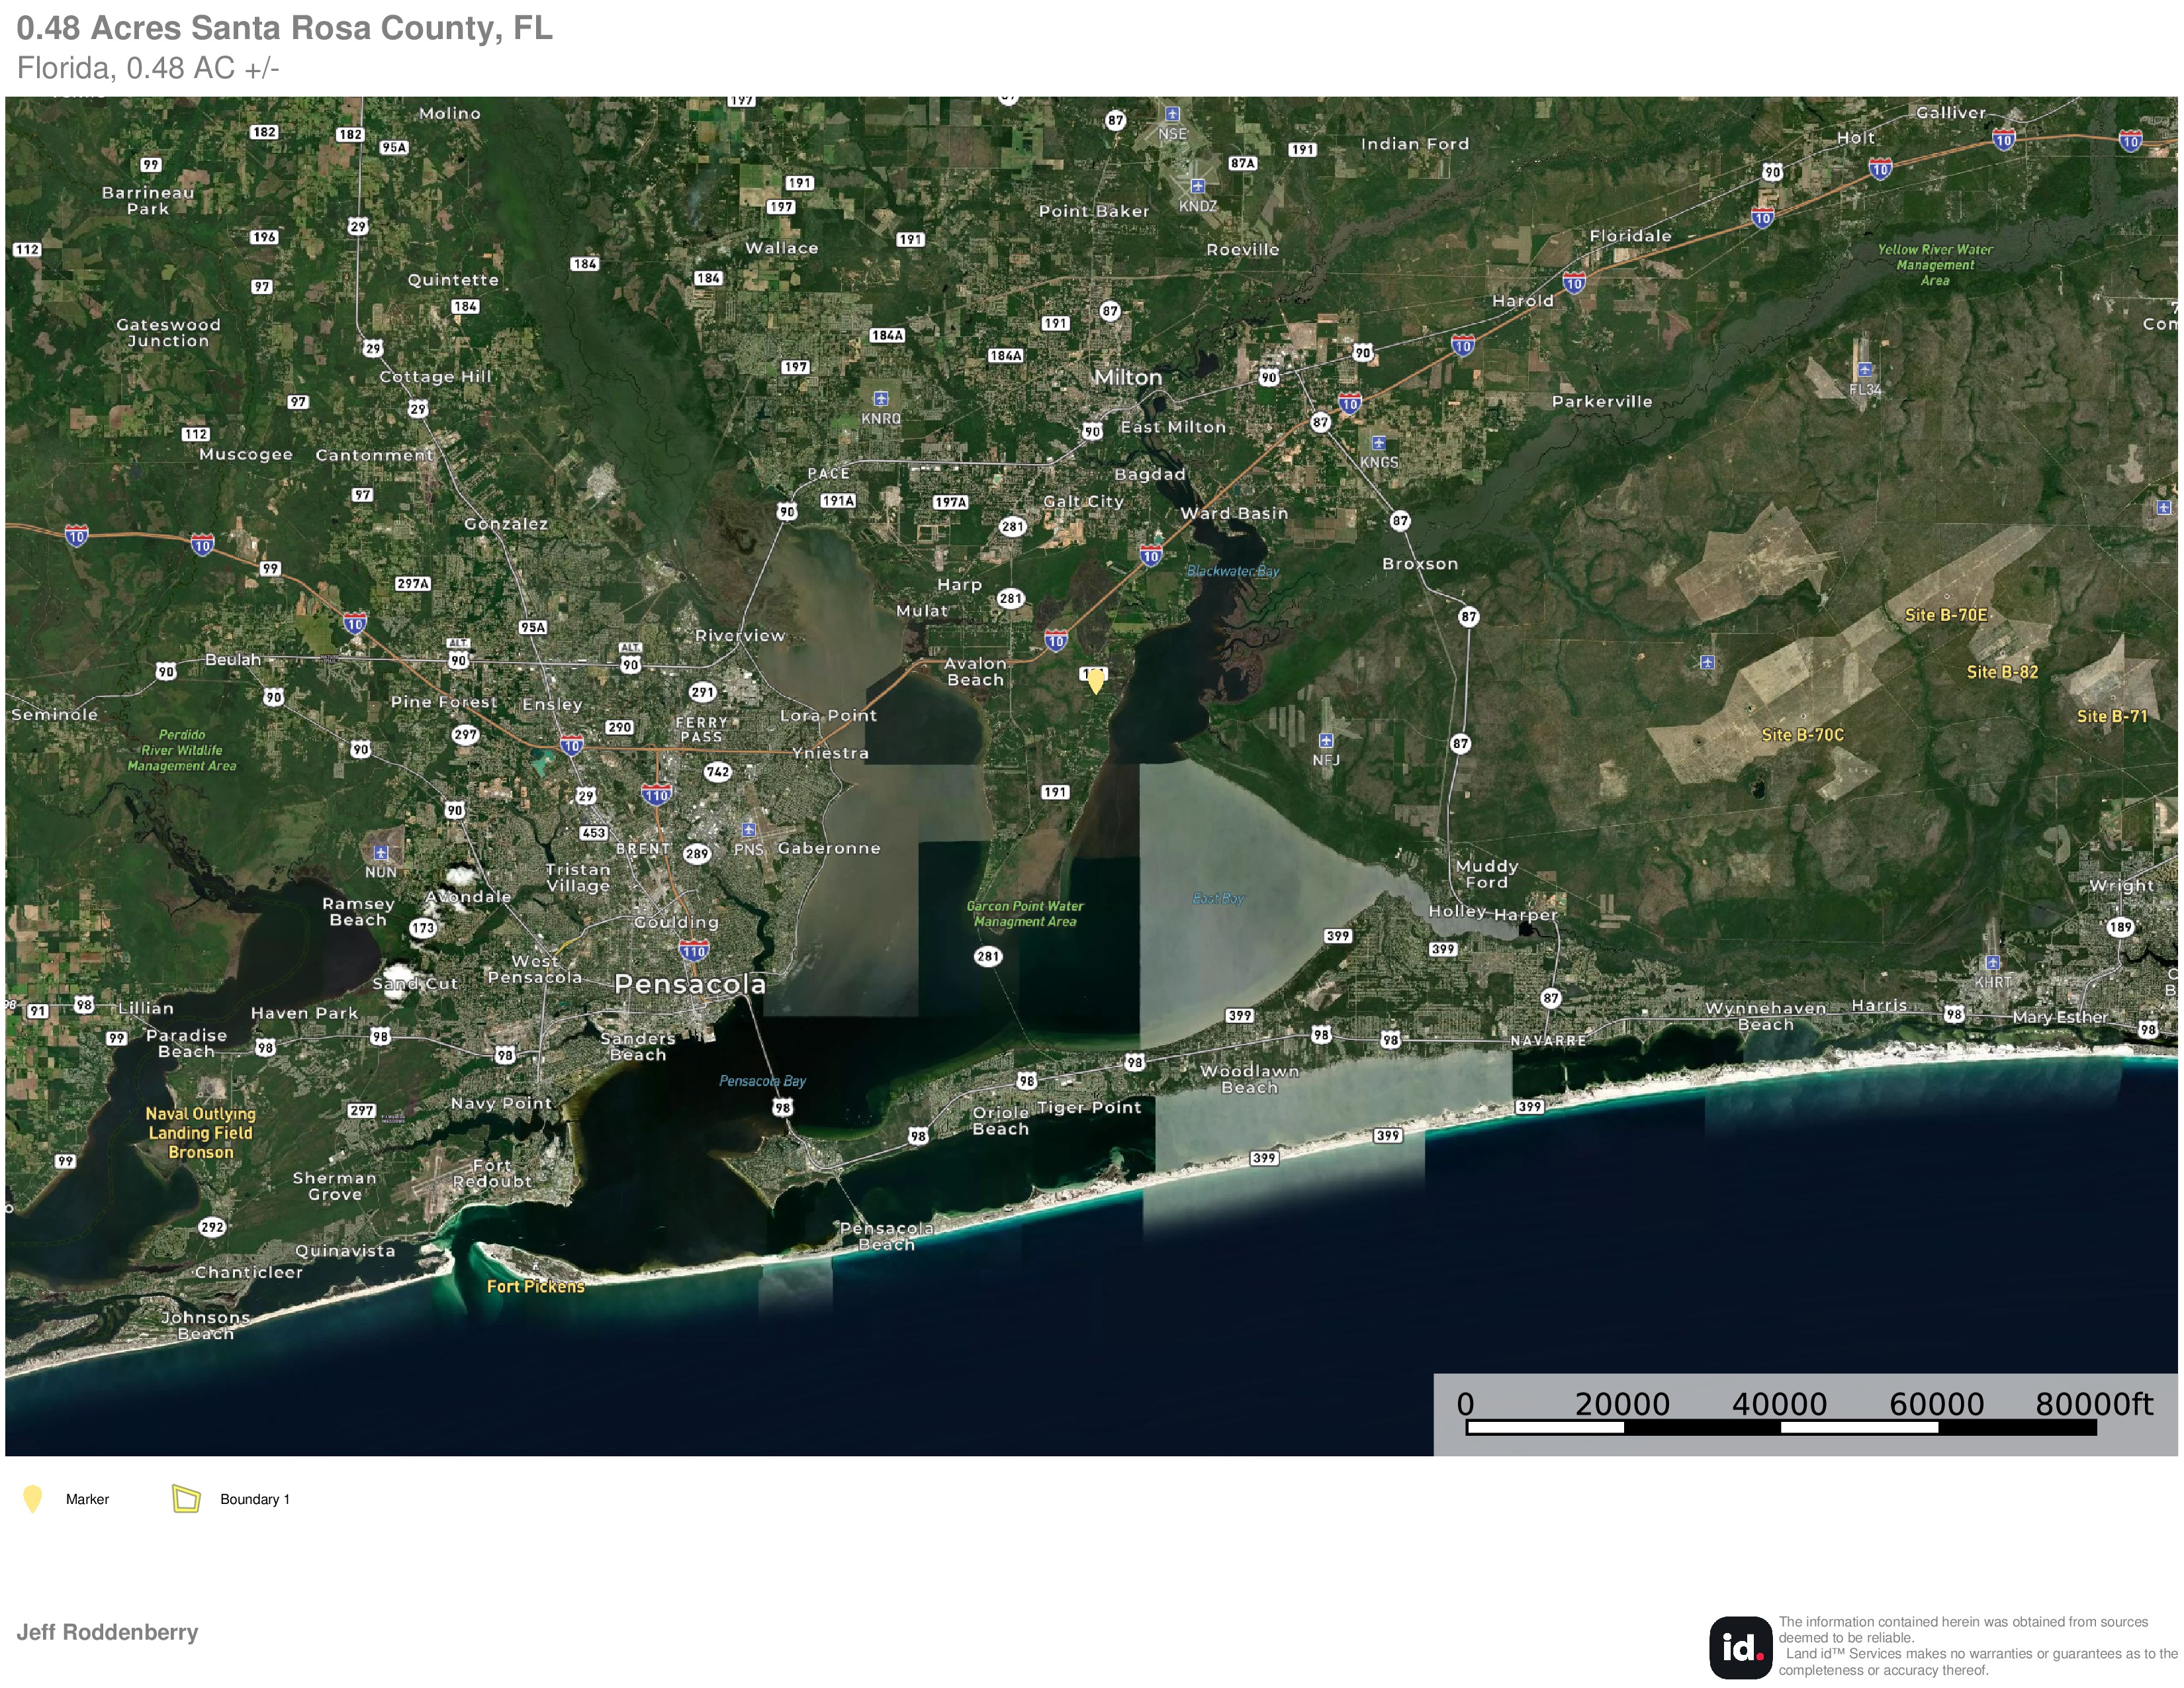Click the PNS airport icon
Image resolution: width=2184 pixels, height=1688 pixels.
748,830
